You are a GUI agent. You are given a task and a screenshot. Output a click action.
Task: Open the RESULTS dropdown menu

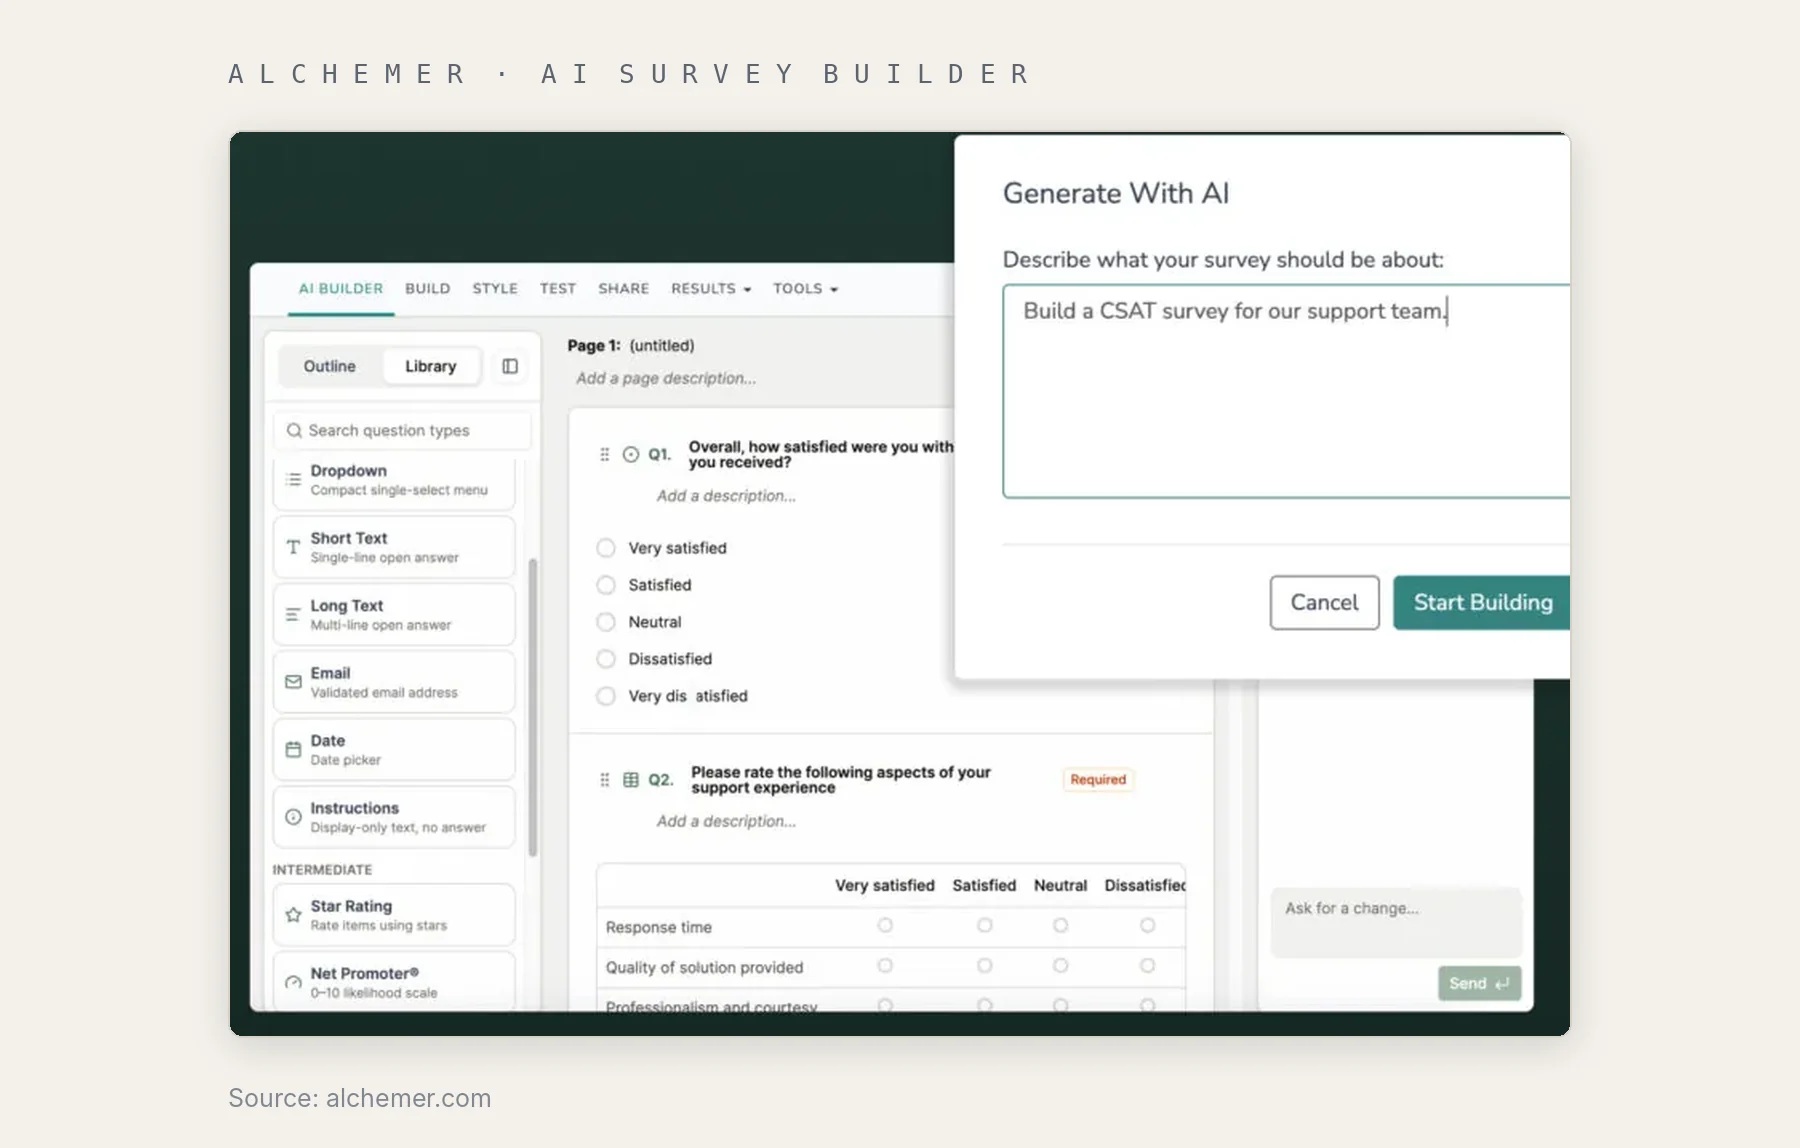click(711, 289)
